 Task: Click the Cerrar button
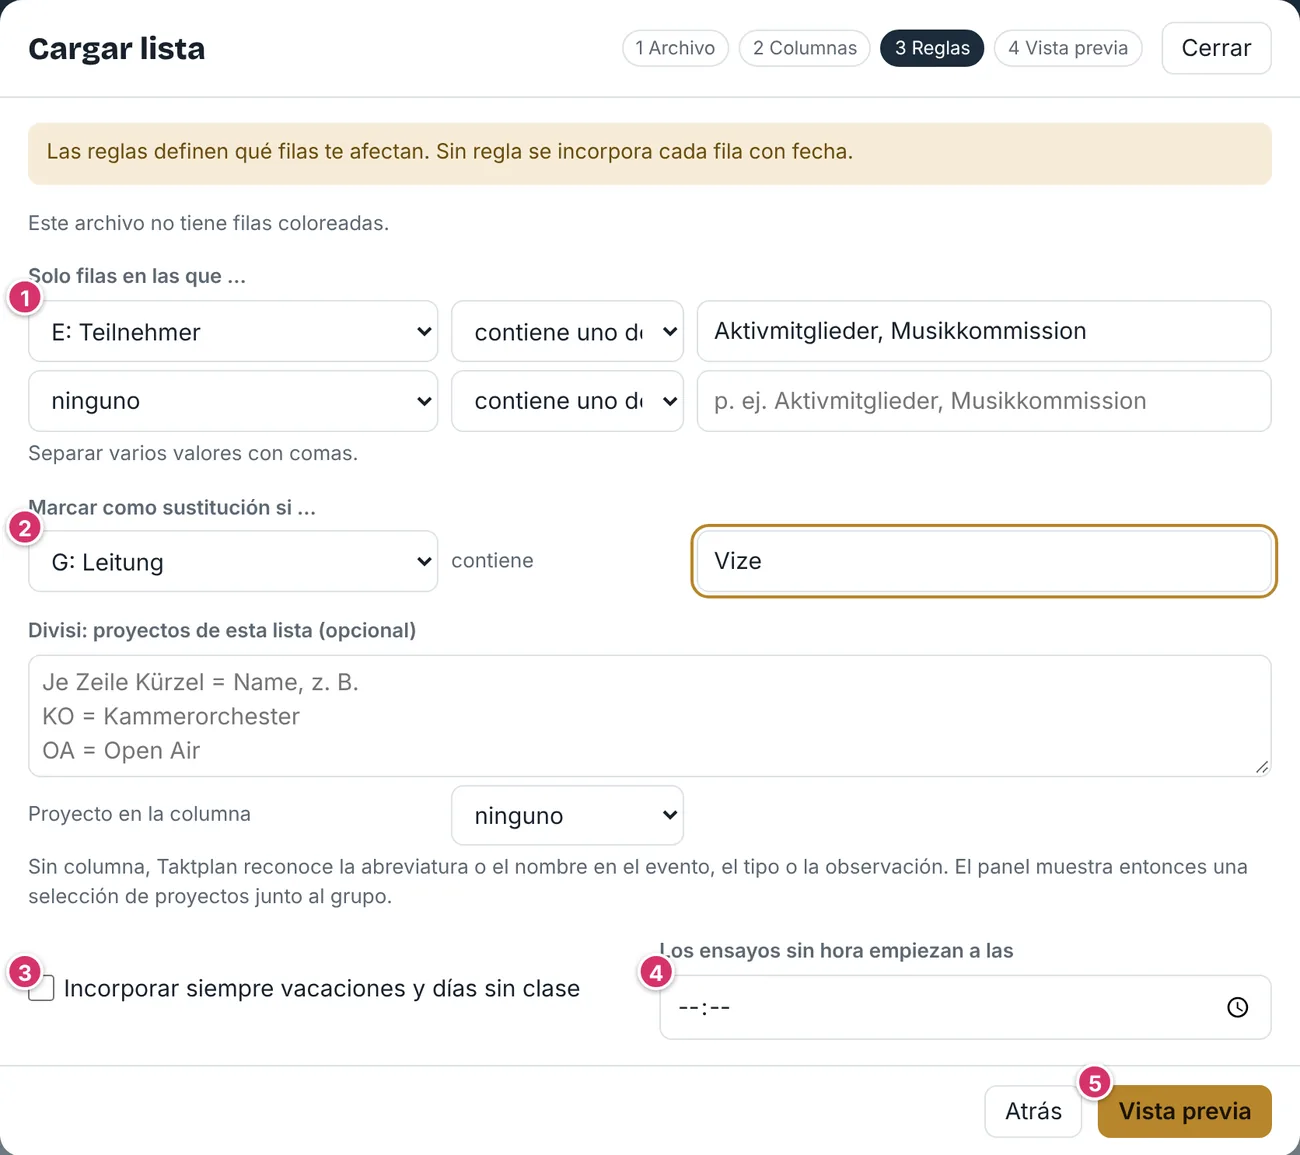pos(1216,48)
